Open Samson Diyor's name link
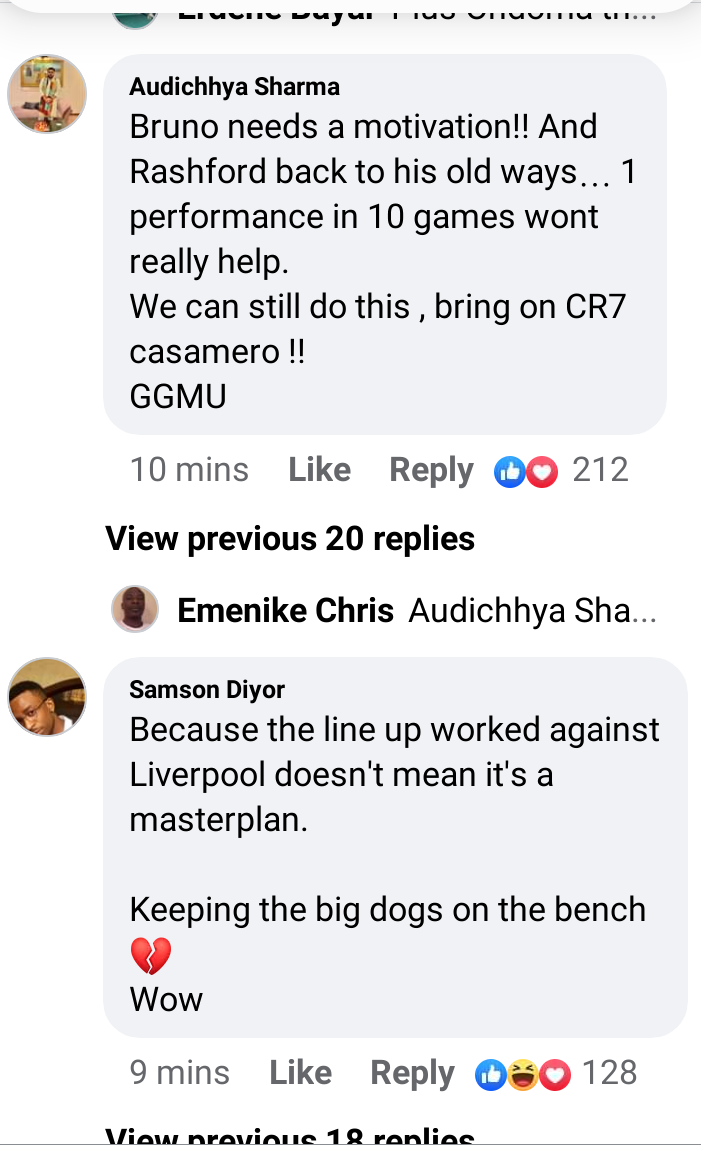The image size is (701, 1161). 207,689
